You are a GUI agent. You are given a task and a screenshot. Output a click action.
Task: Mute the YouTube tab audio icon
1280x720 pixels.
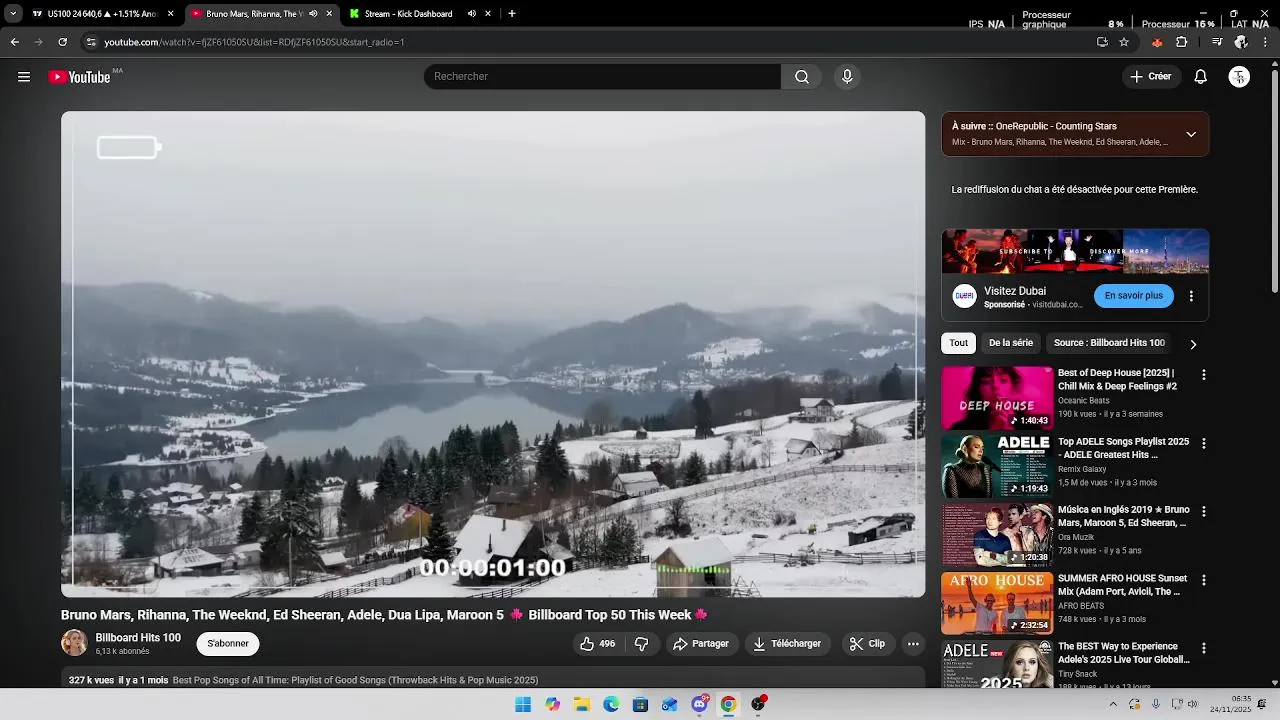tap(314, 14)
